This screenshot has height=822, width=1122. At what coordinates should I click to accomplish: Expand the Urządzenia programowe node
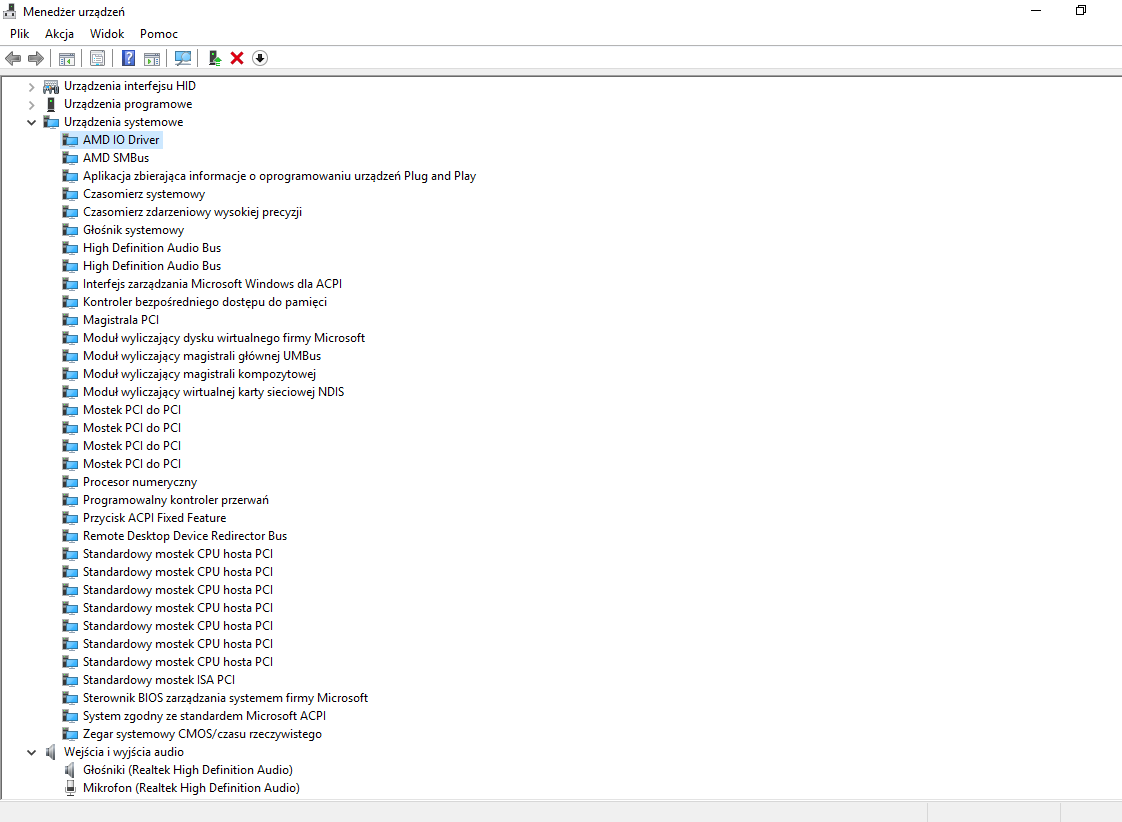click(x=31, y=104)
